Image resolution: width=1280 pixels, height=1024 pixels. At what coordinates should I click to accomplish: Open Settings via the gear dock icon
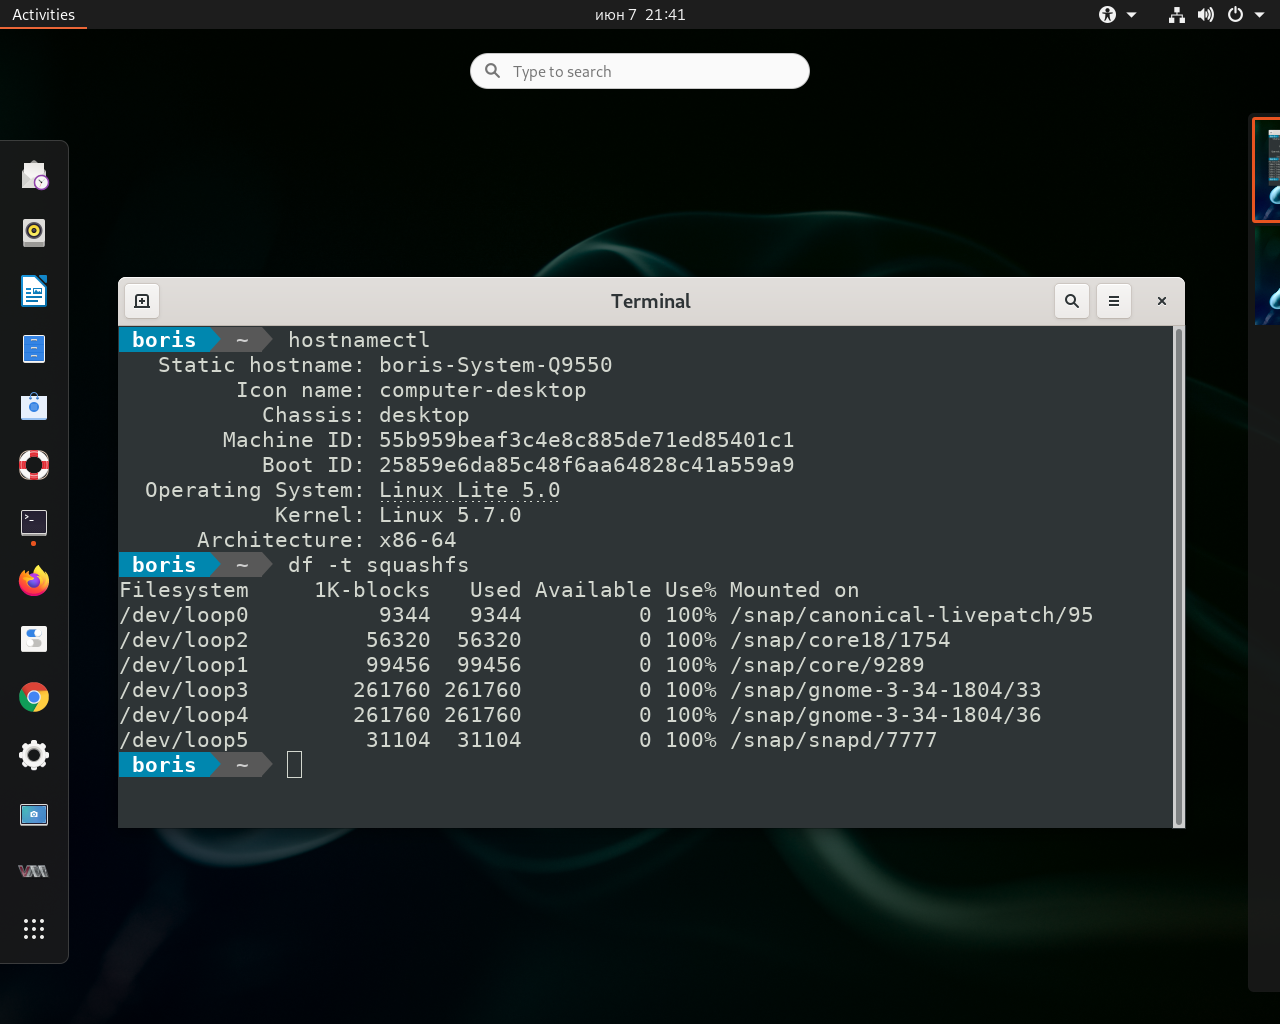click(33, 755)
